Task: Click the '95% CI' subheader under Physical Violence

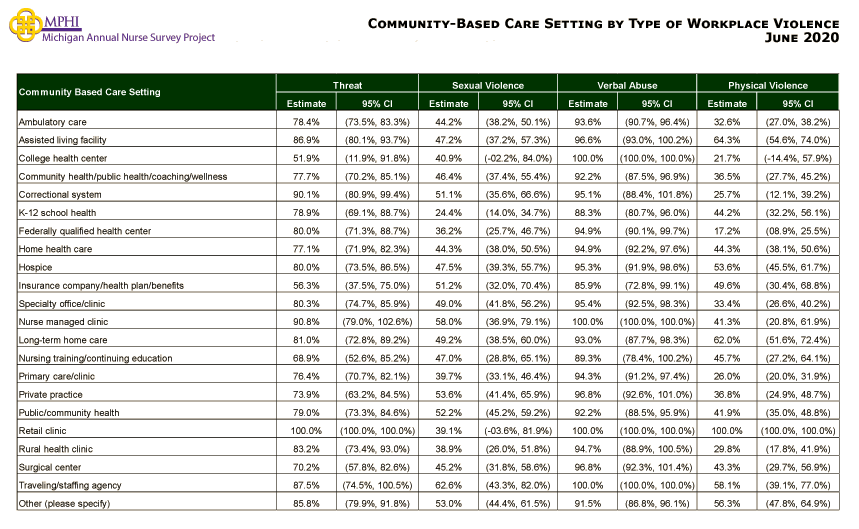Action: pyautogui.click(x=798, y=104)
